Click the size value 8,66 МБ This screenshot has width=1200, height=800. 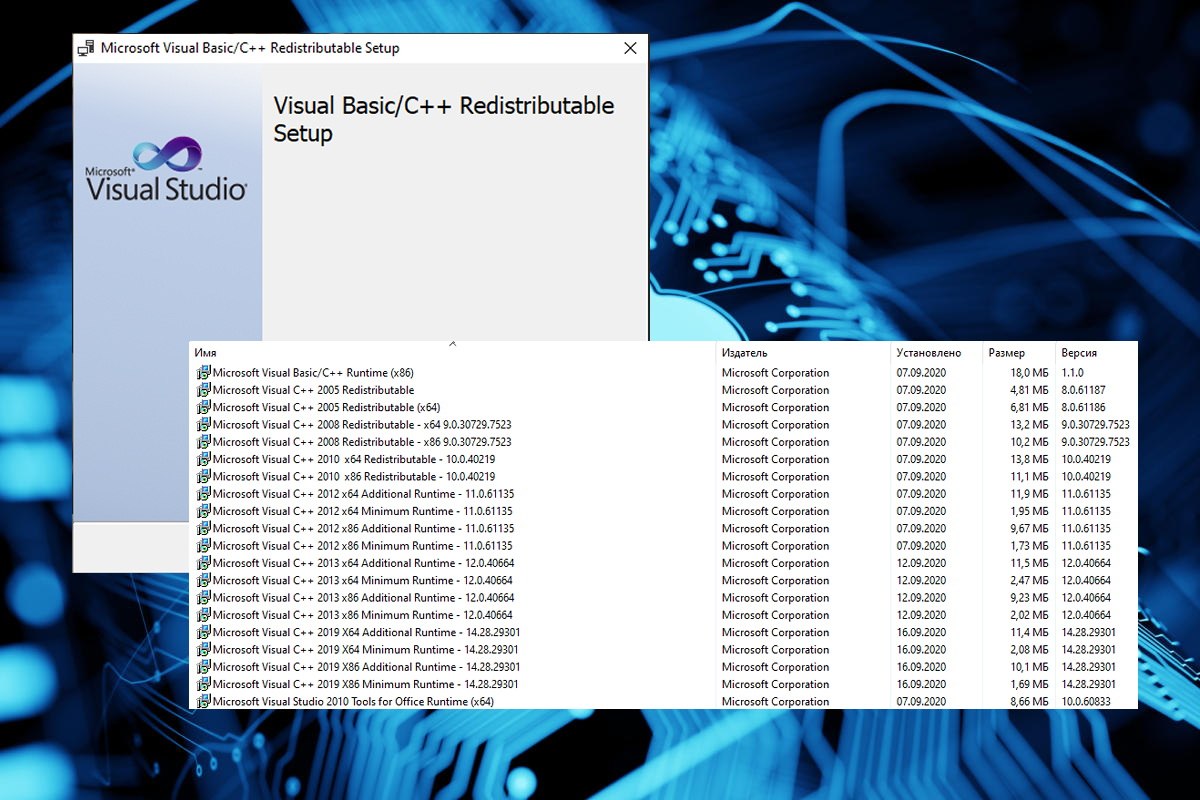pos(1027,702)
